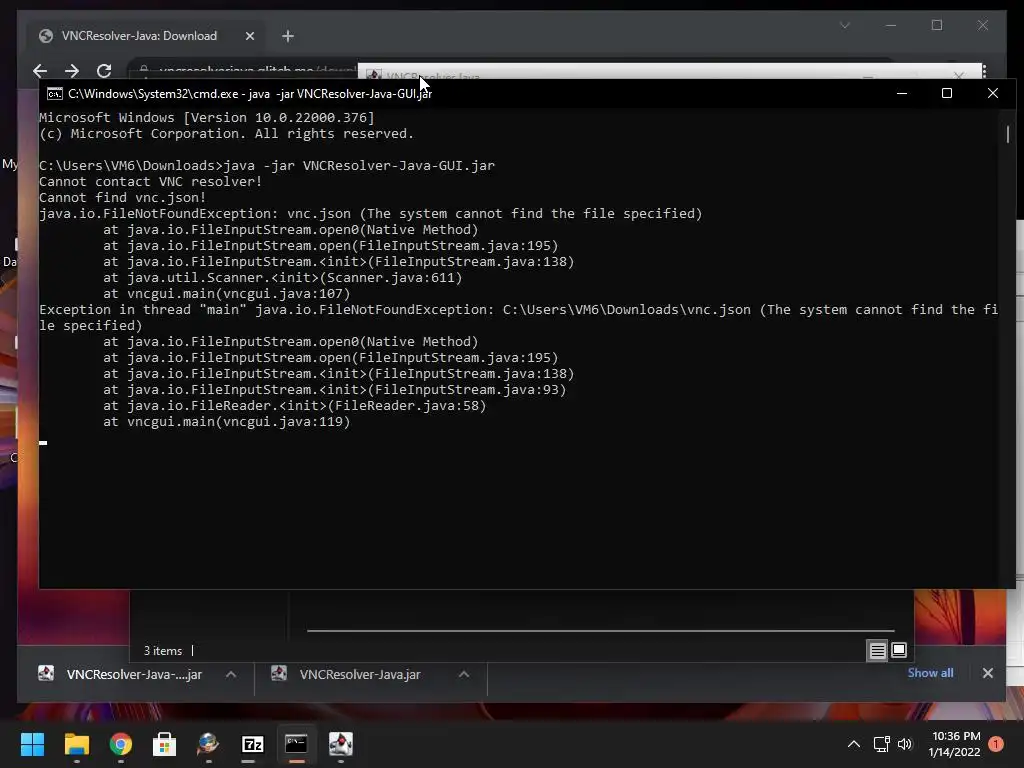Maximize the Chrome window

(x=937, y=25)
